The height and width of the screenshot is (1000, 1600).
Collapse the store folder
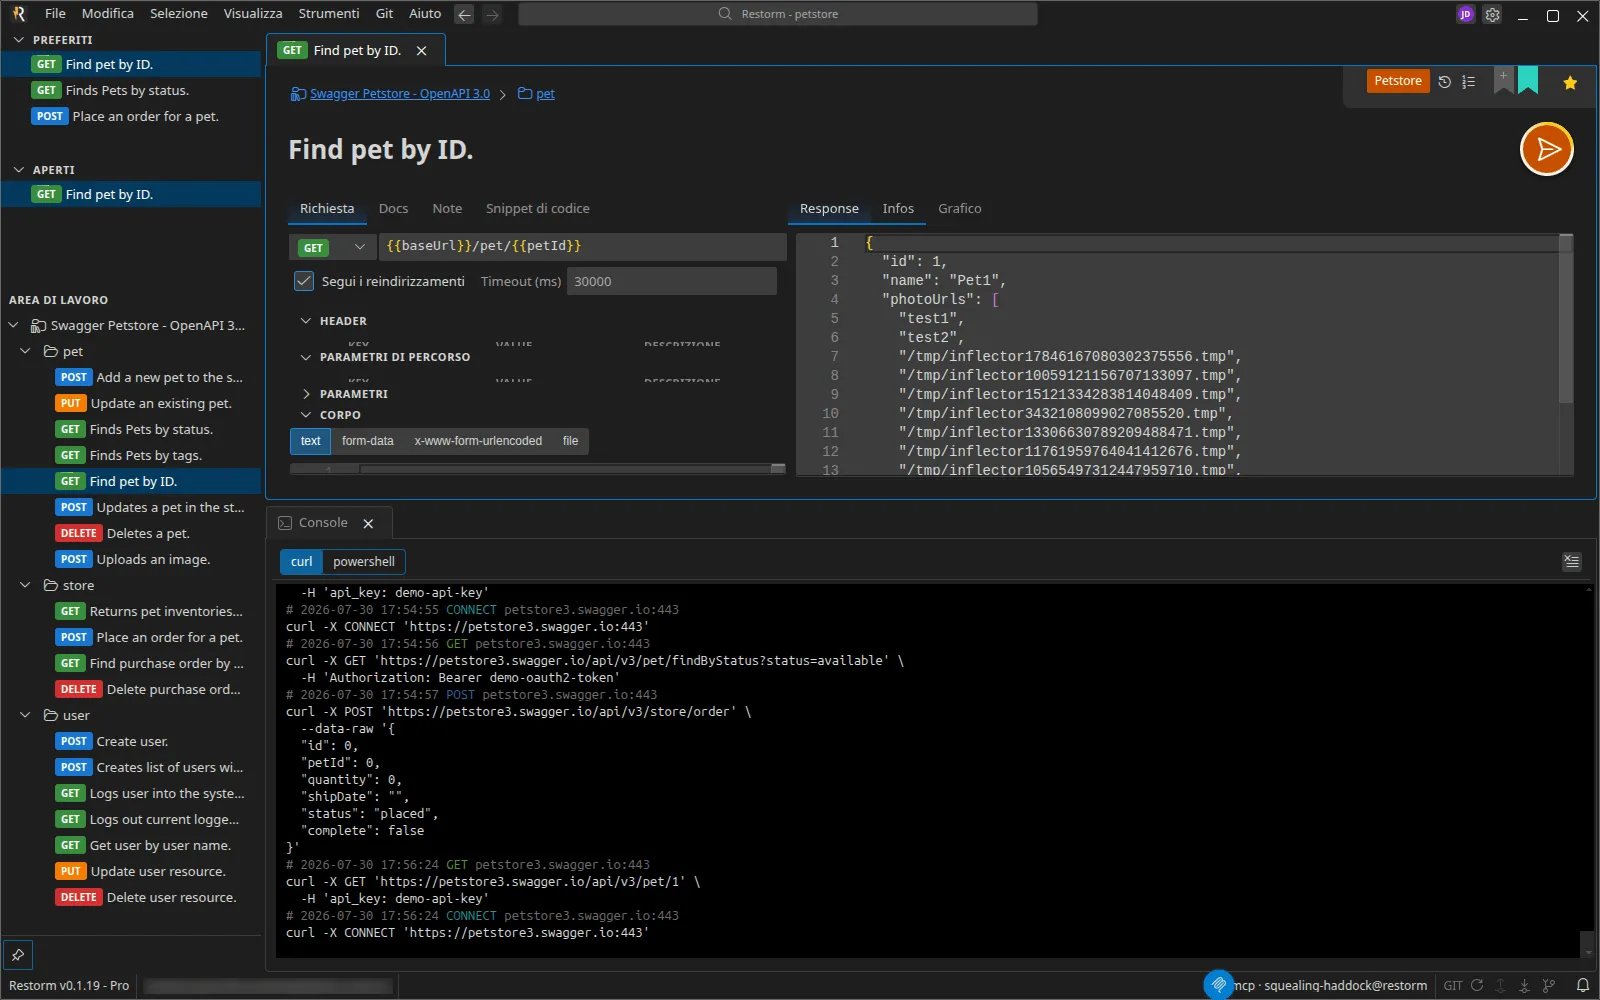point(26,585)
